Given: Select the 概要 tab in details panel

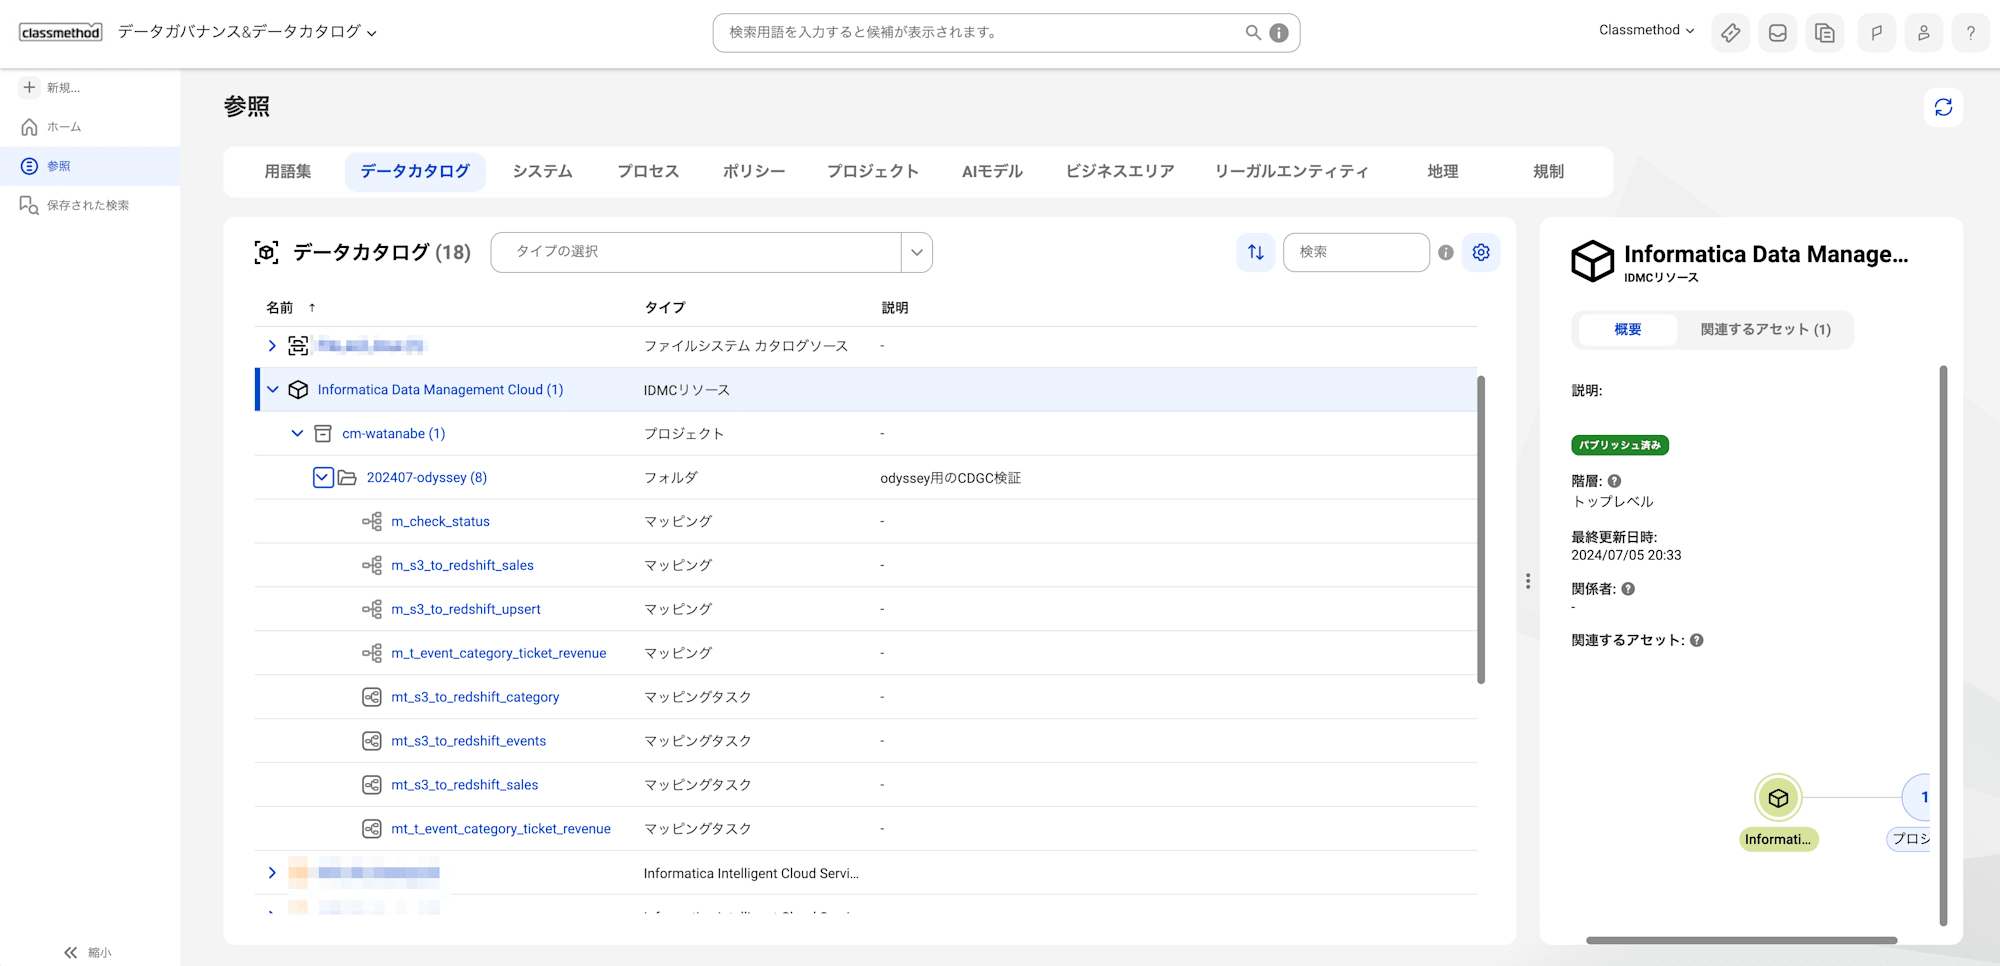Looking at the screenshot, I should (1627, 330).
